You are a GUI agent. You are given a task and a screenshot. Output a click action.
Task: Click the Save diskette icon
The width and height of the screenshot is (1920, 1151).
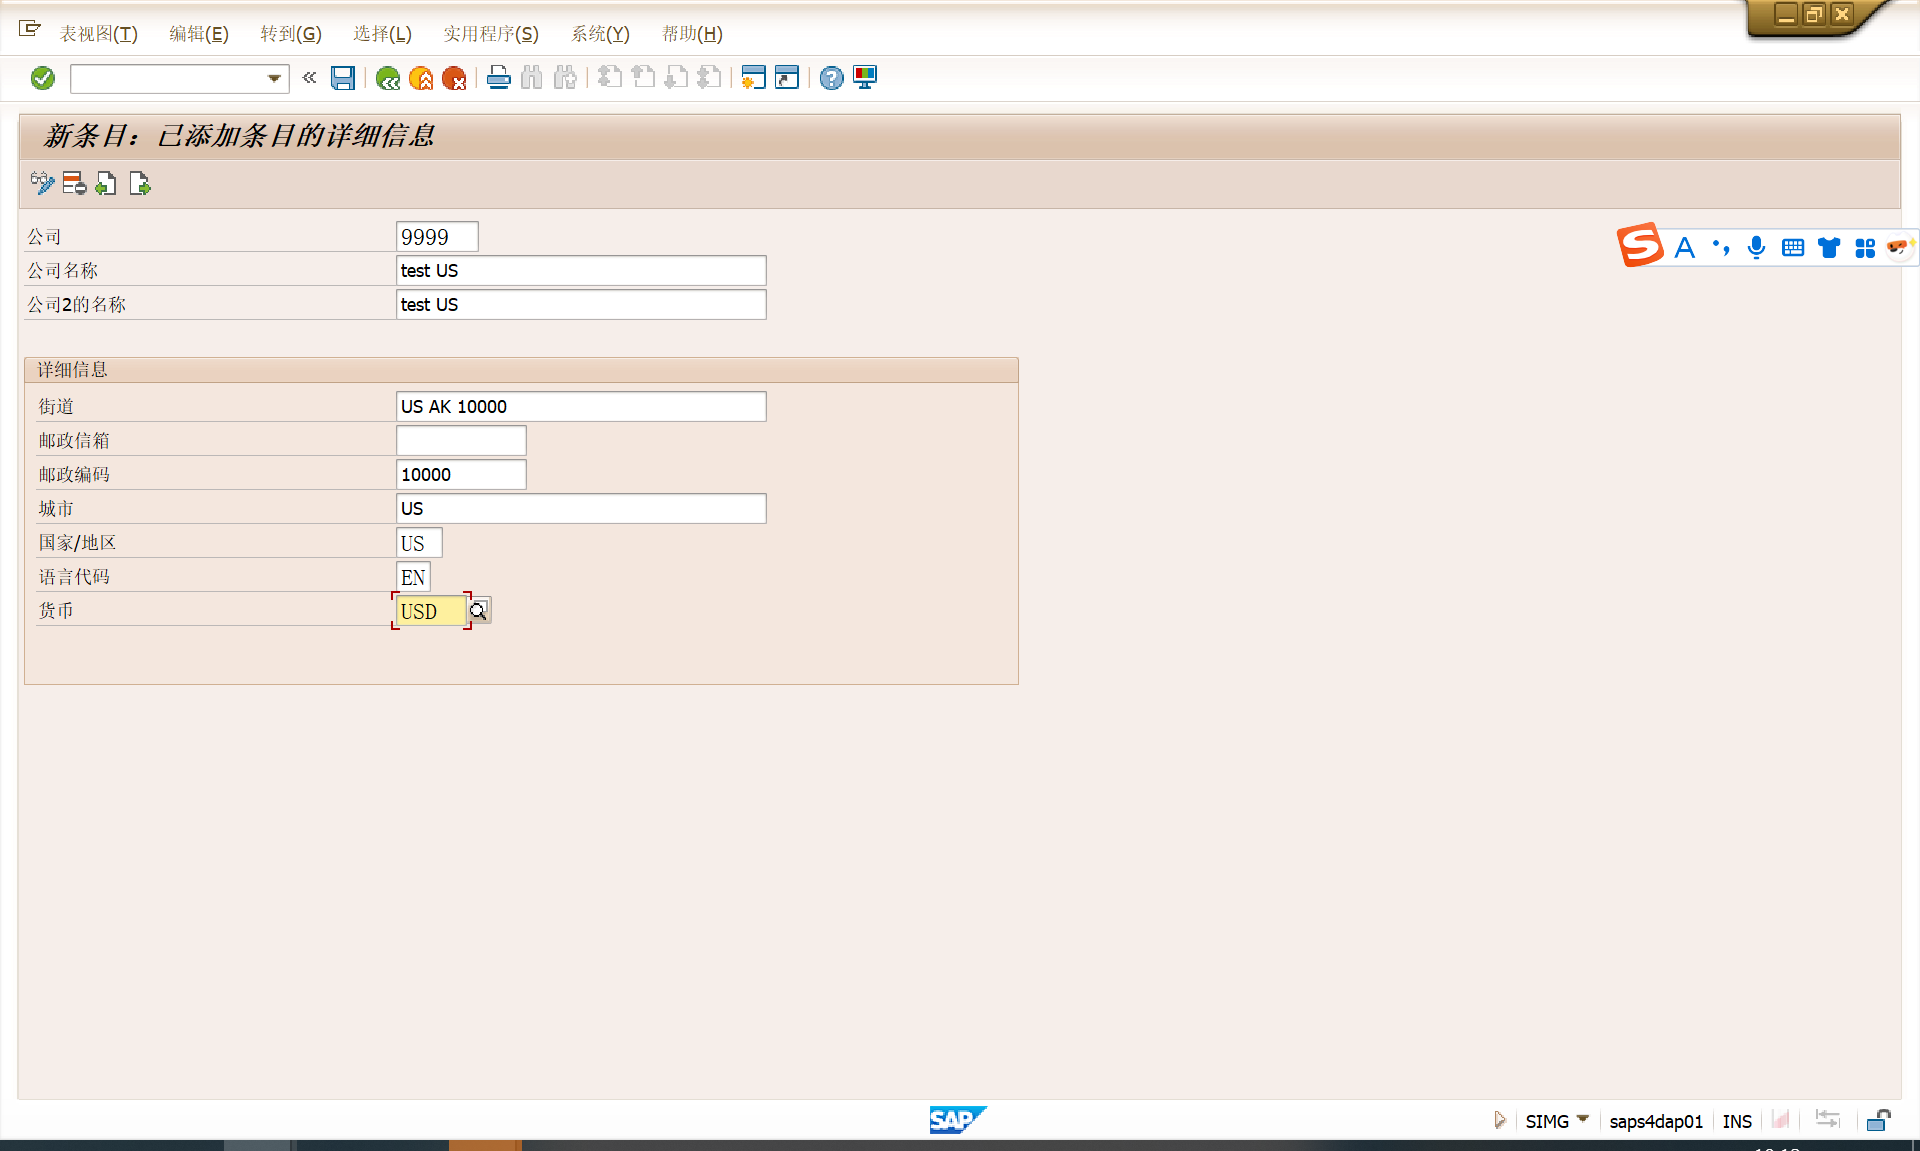click(343, 78)
